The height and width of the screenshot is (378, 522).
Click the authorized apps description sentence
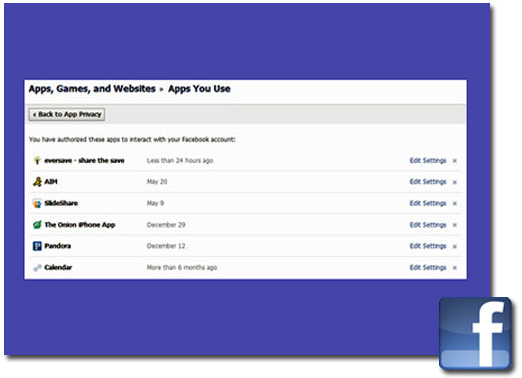(132, 139)
